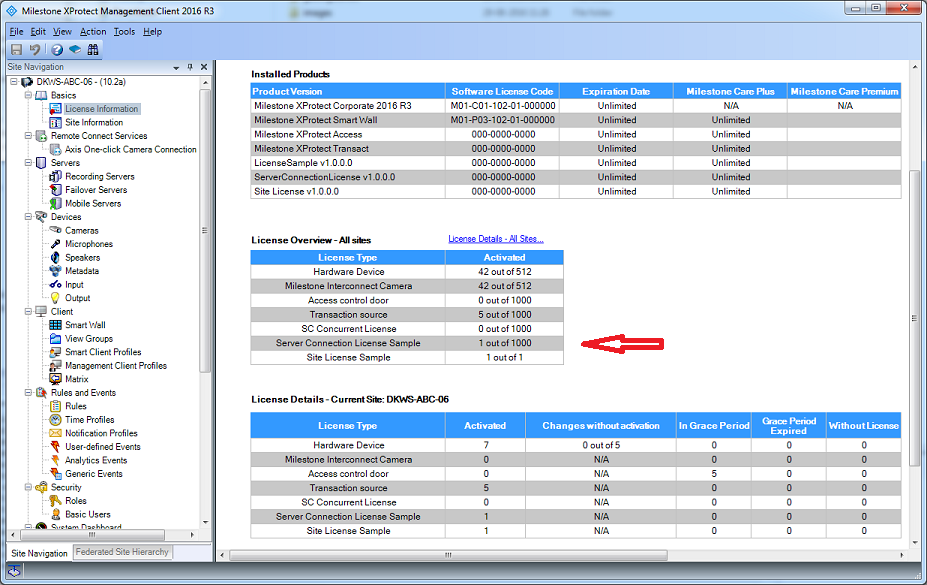Collapse the Rules and Events node

click(x=28, y=393)
